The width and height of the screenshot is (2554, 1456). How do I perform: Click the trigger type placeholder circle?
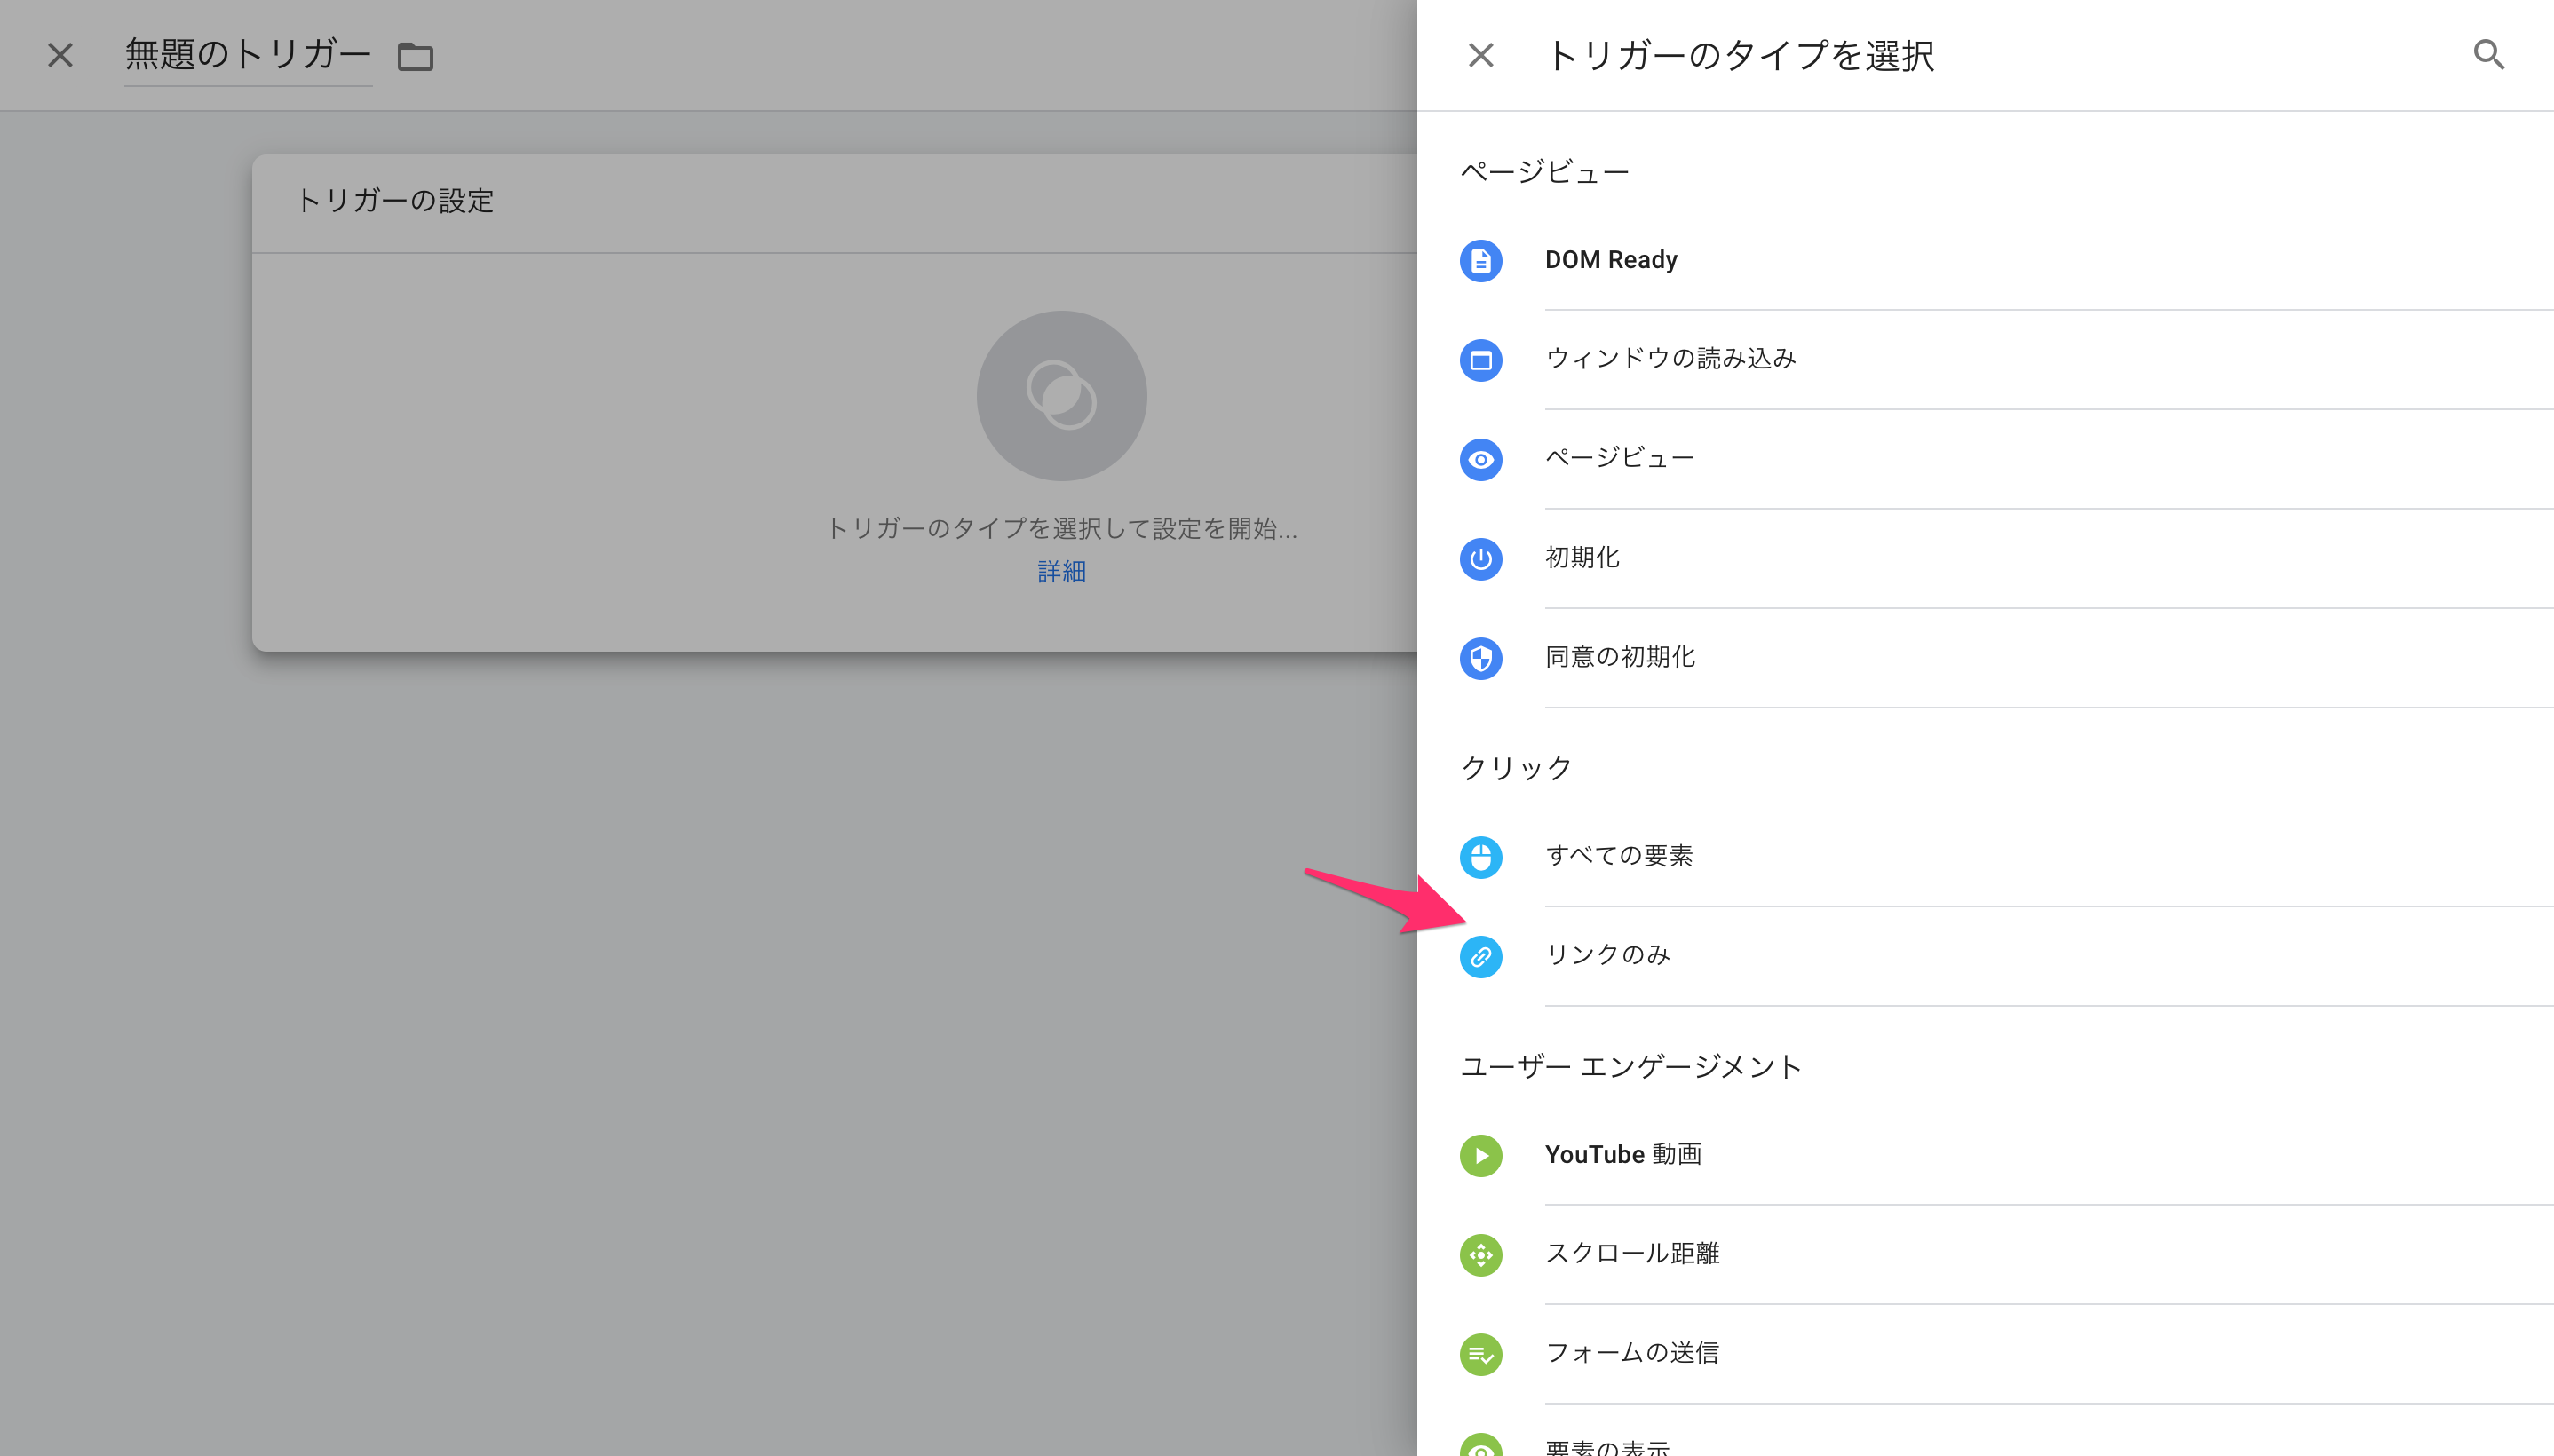click(x=1061, y=395)
